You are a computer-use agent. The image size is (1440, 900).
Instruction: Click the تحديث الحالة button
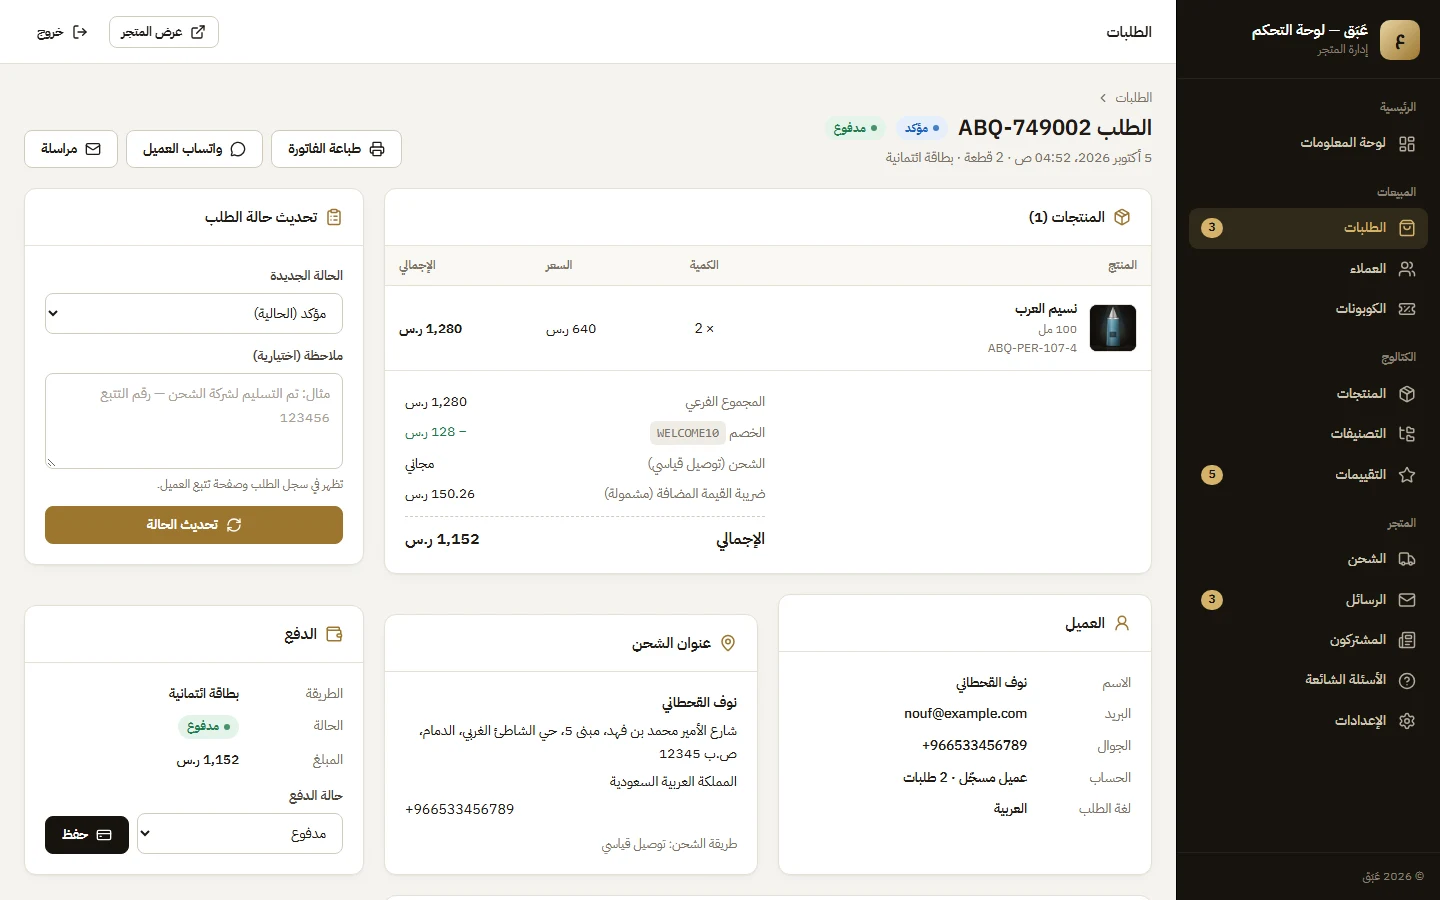194,525
